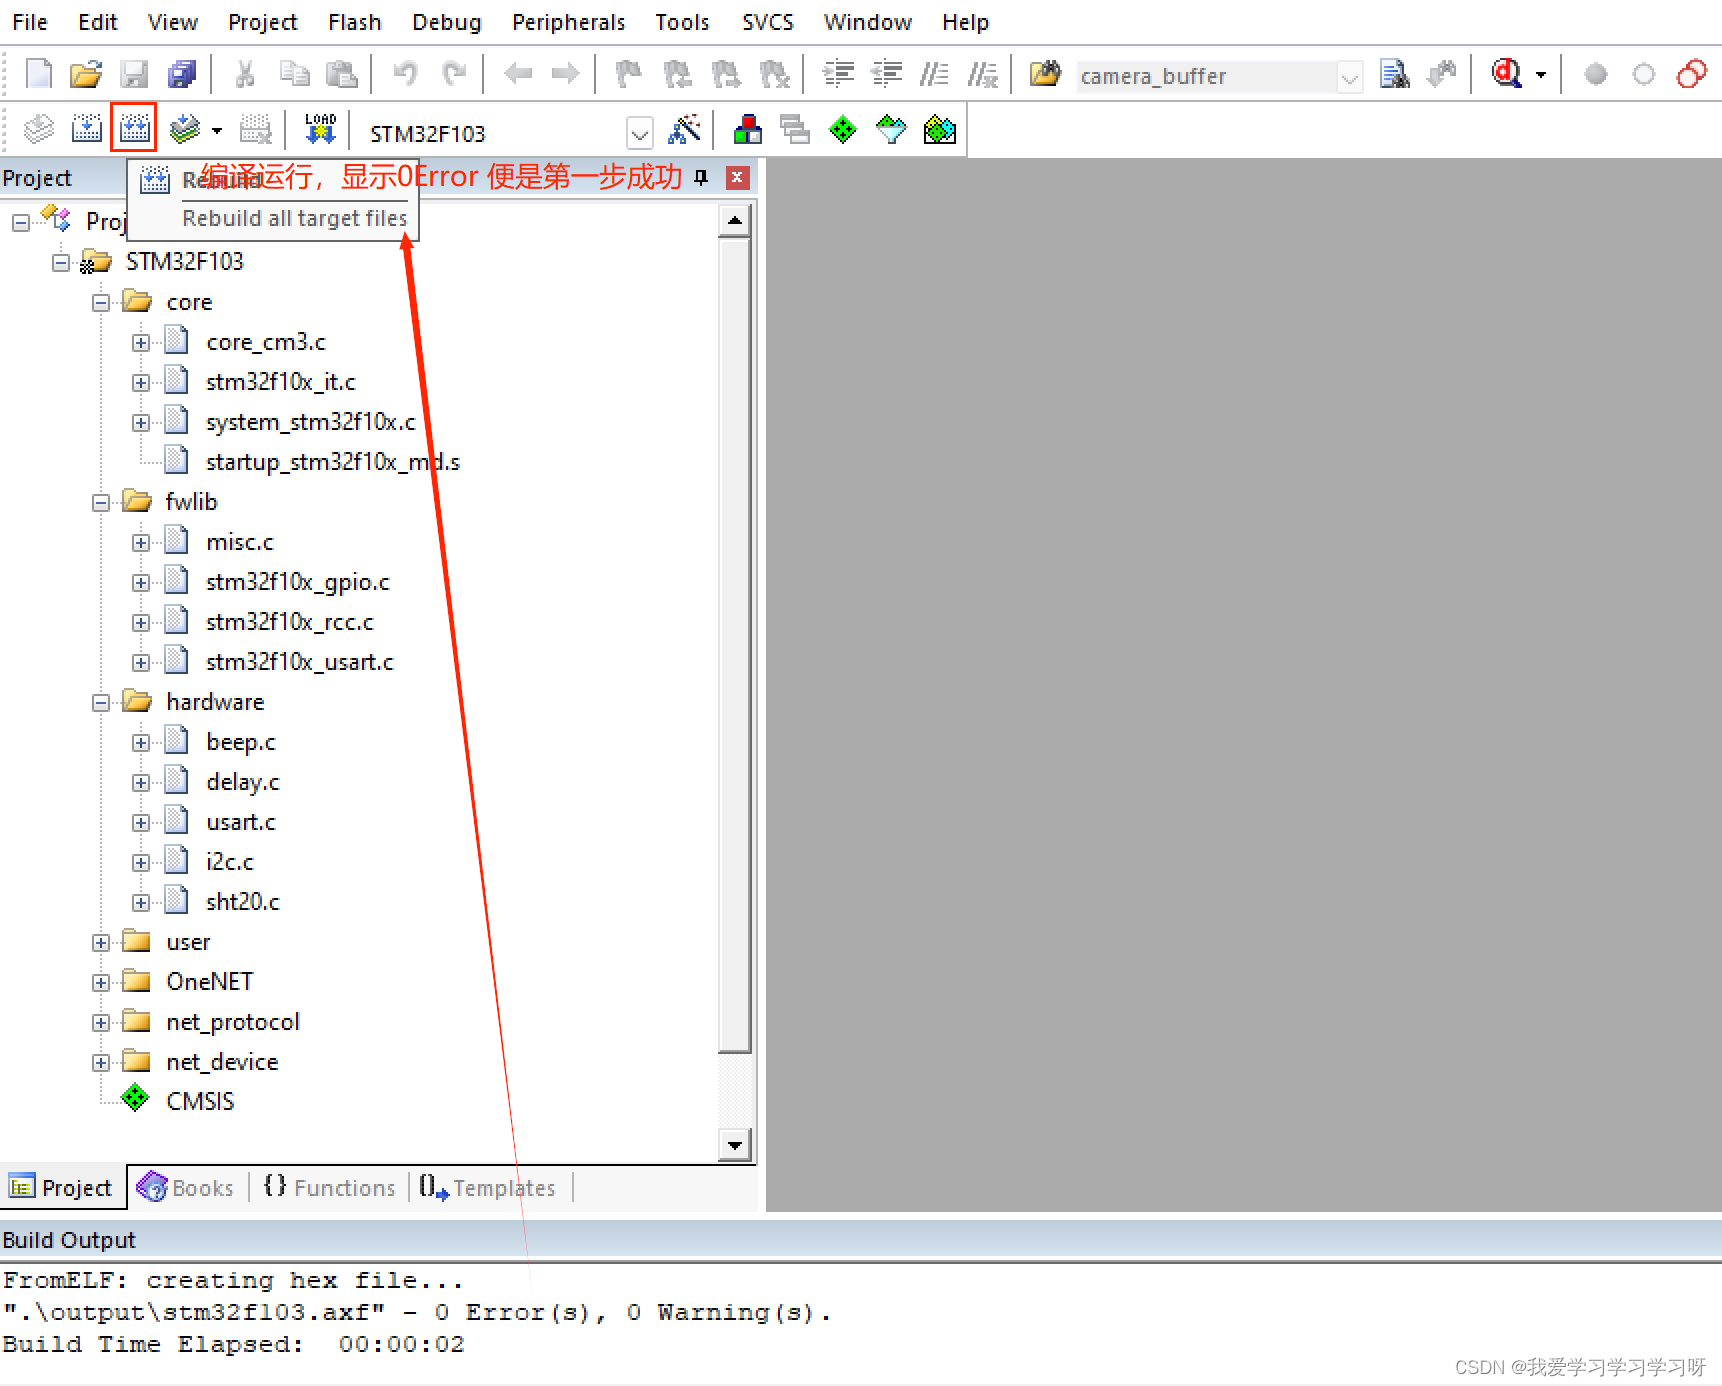Indent selected lines icon
Image resolution: width=1722 pixels, height=1386 pixels.
tap(838, 74)
